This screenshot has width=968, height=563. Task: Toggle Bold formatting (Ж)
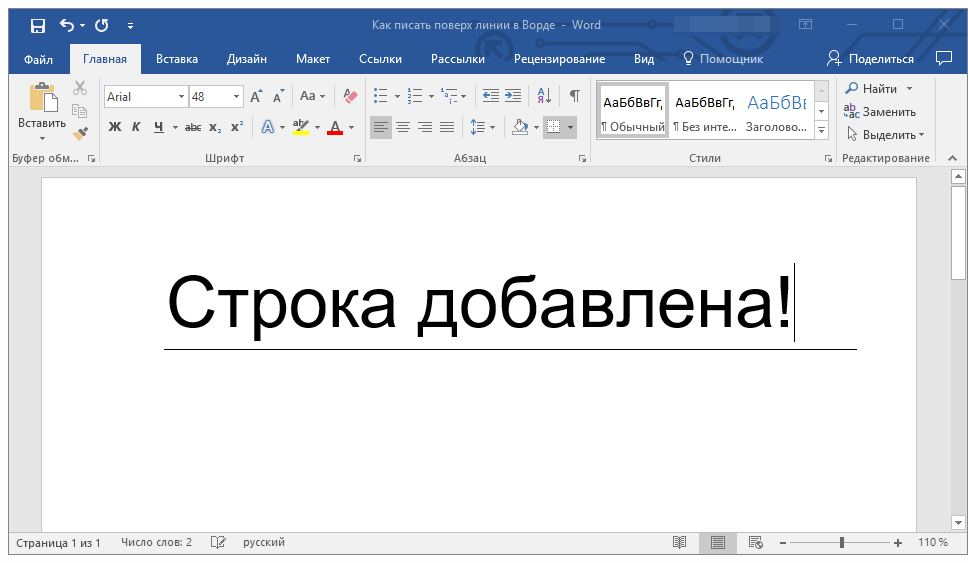[x=114, y=127]
